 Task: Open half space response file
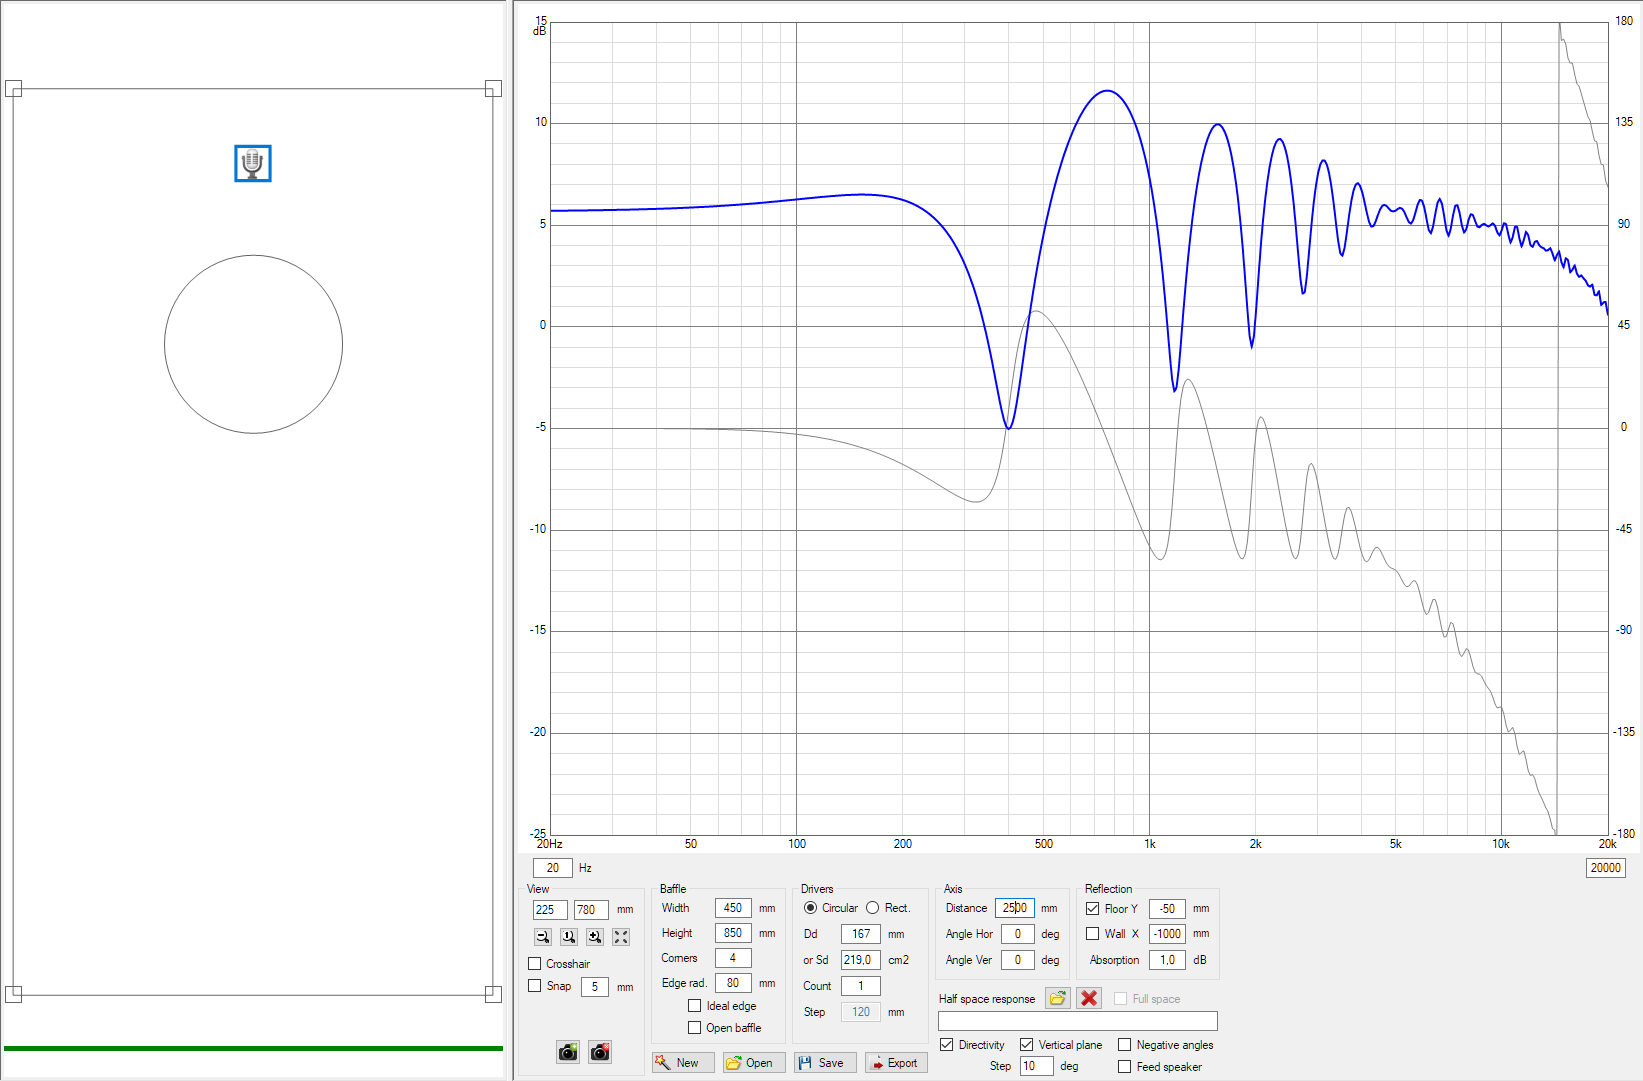pos(1057,998)
